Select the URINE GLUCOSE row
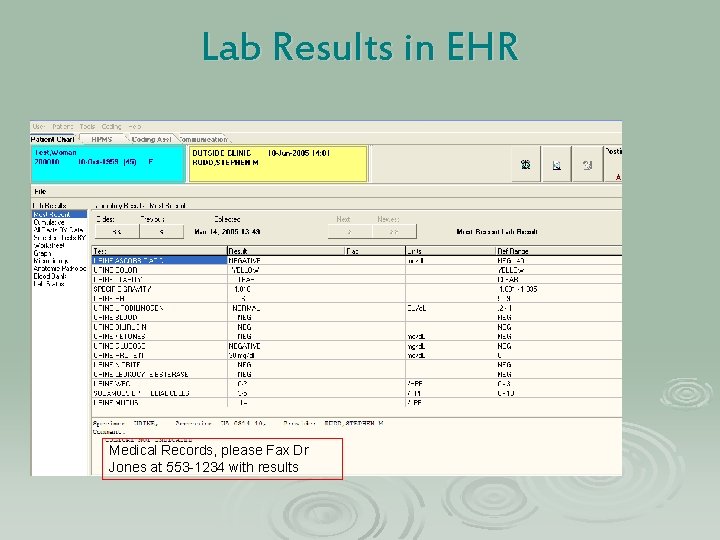The height and width of the screenshot is (540, 720). [x=357, y=346]
